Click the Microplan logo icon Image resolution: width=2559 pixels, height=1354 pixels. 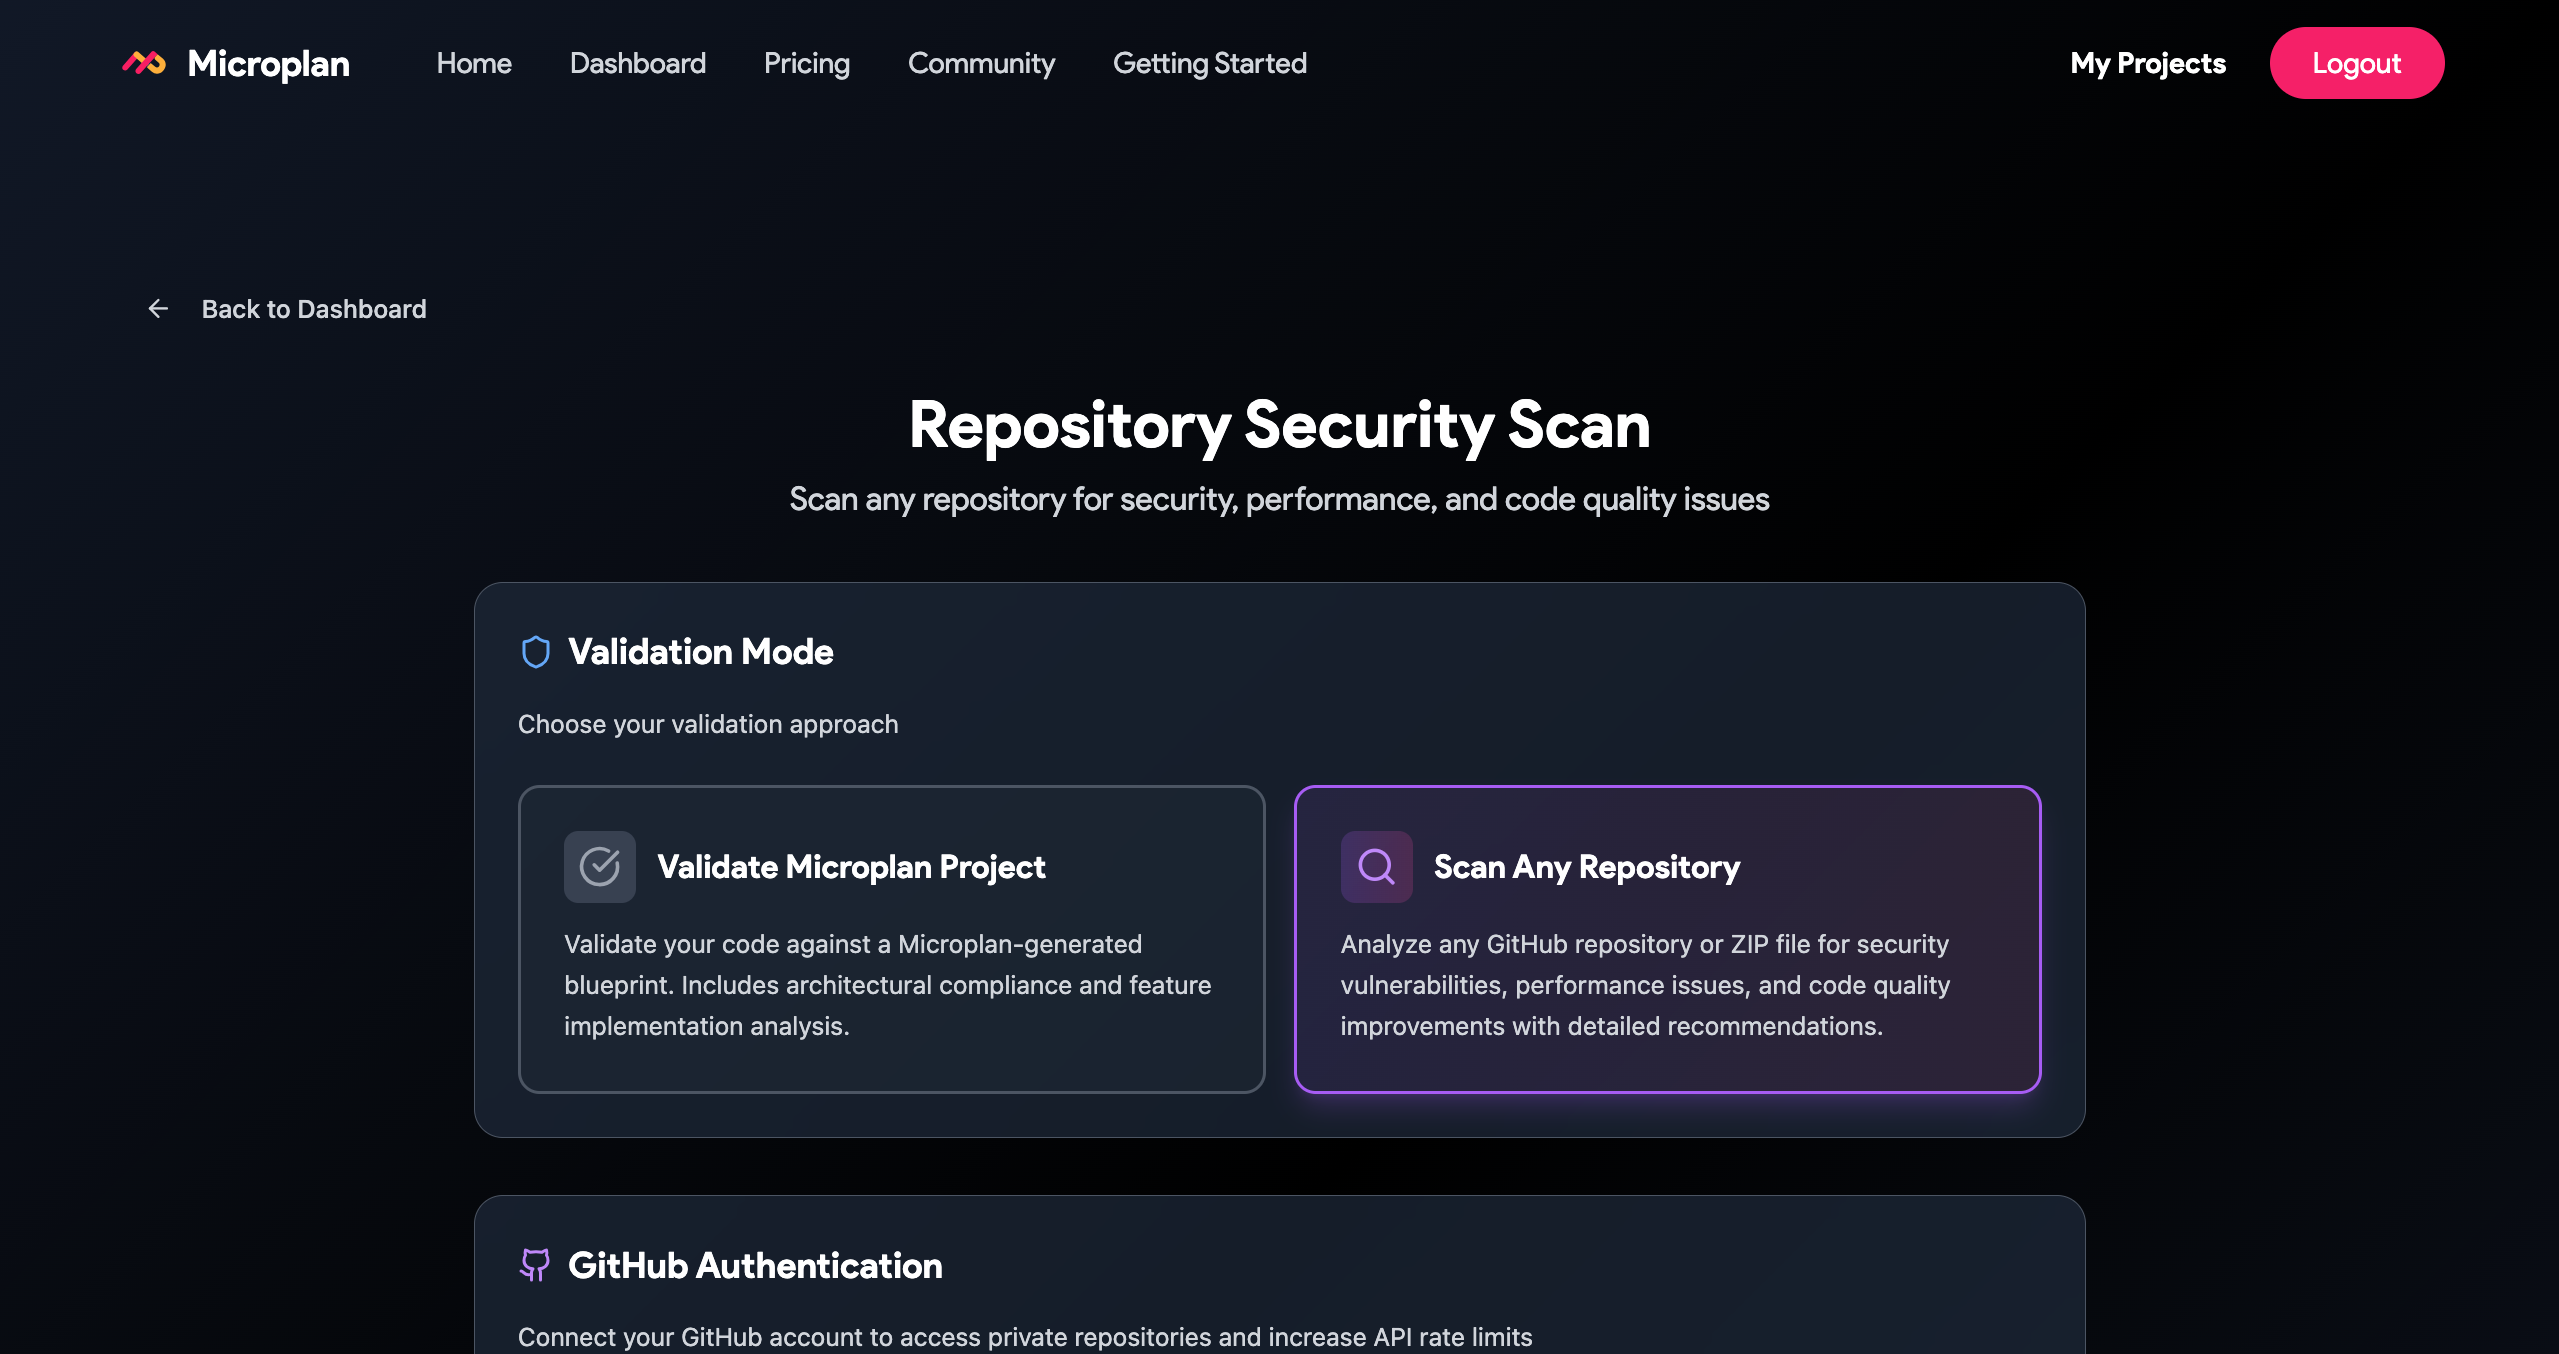pyautogui.click(x=144, y=63)
